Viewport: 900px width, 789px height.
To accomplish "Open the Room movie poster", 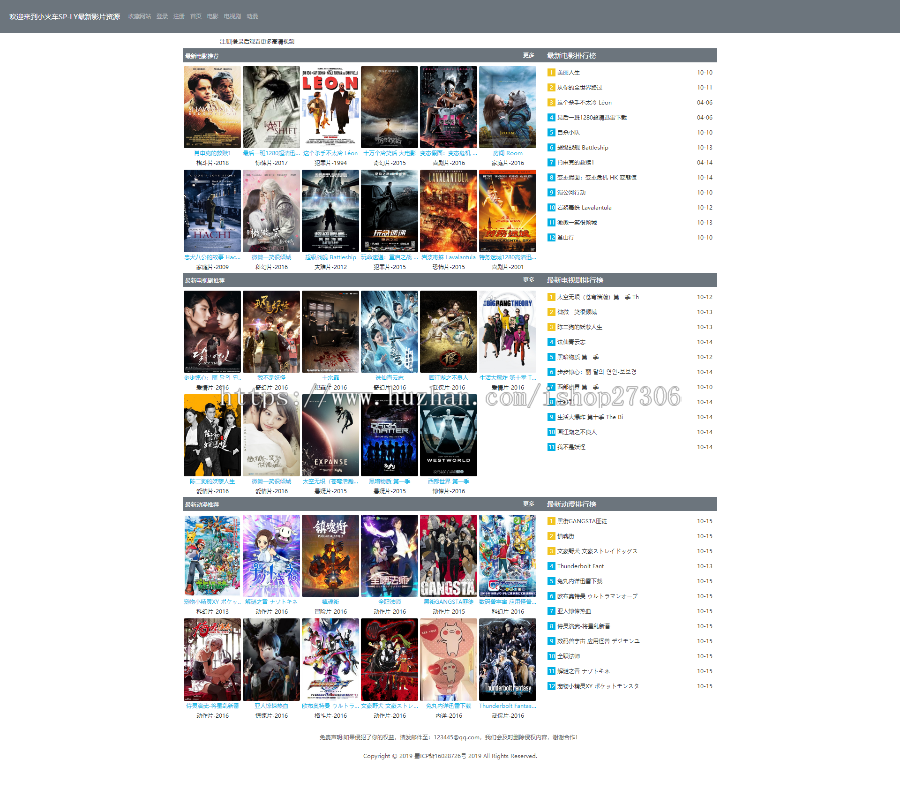I will click(x=507, y=107).
